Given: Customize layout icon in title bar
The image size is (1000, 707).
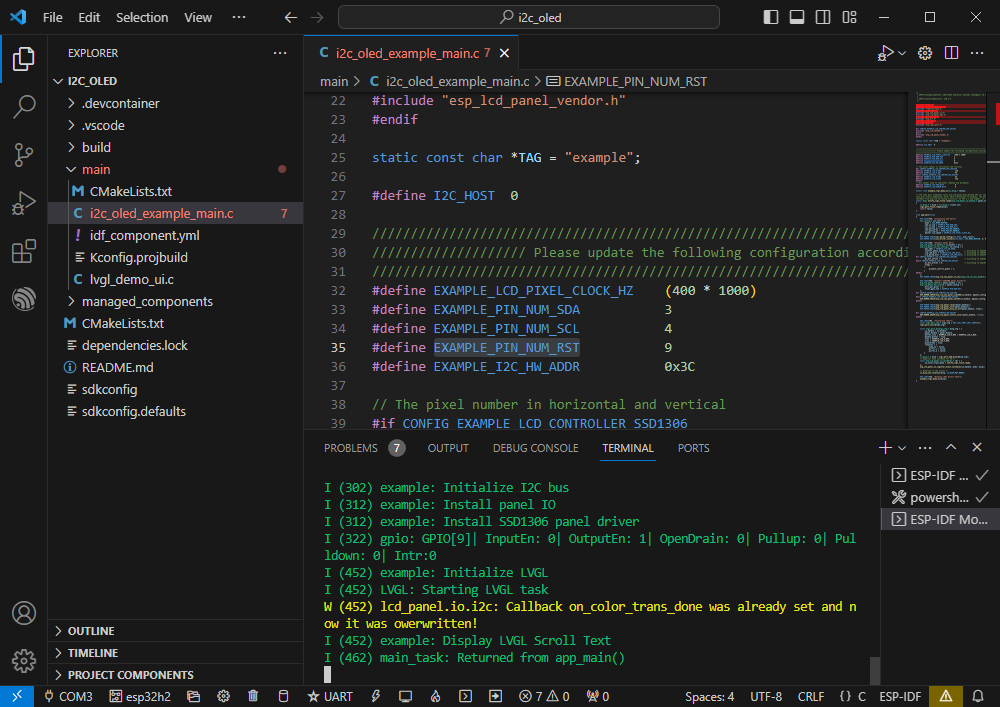Looking at the screenshot, I should (849, 17).
